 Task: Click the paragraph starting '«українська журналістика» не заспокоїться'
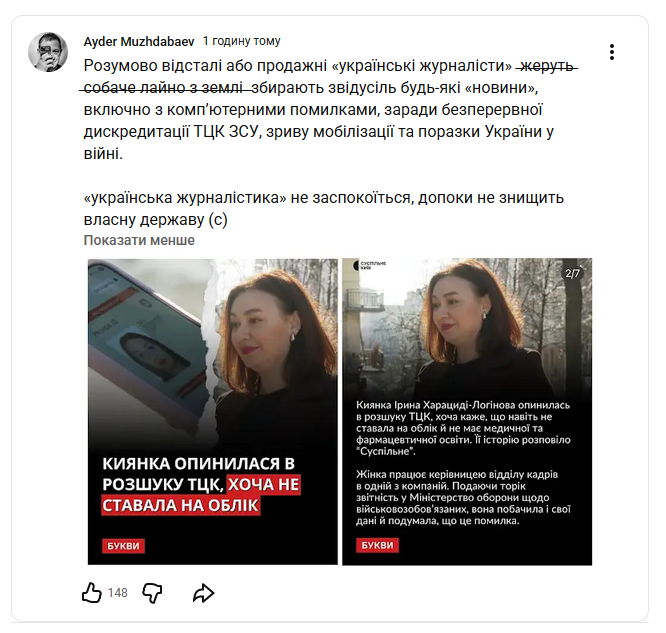[x=324, y=209]
